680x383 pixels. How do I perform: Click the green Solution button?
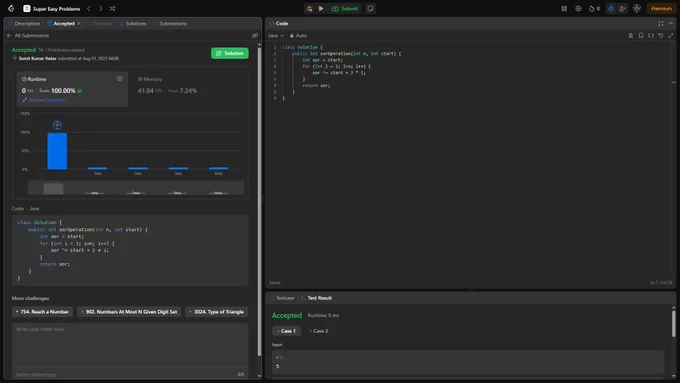(230, 53)
